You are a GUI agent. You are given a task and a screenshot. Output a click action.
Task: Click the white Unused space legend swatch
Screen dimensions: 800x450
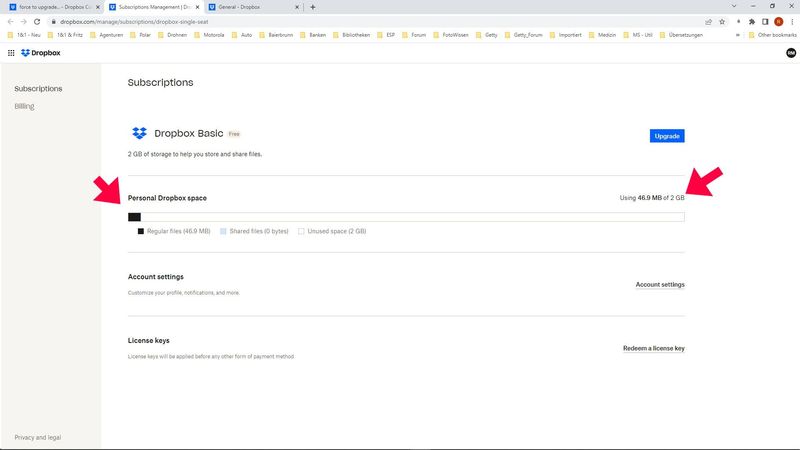(301, 231)
